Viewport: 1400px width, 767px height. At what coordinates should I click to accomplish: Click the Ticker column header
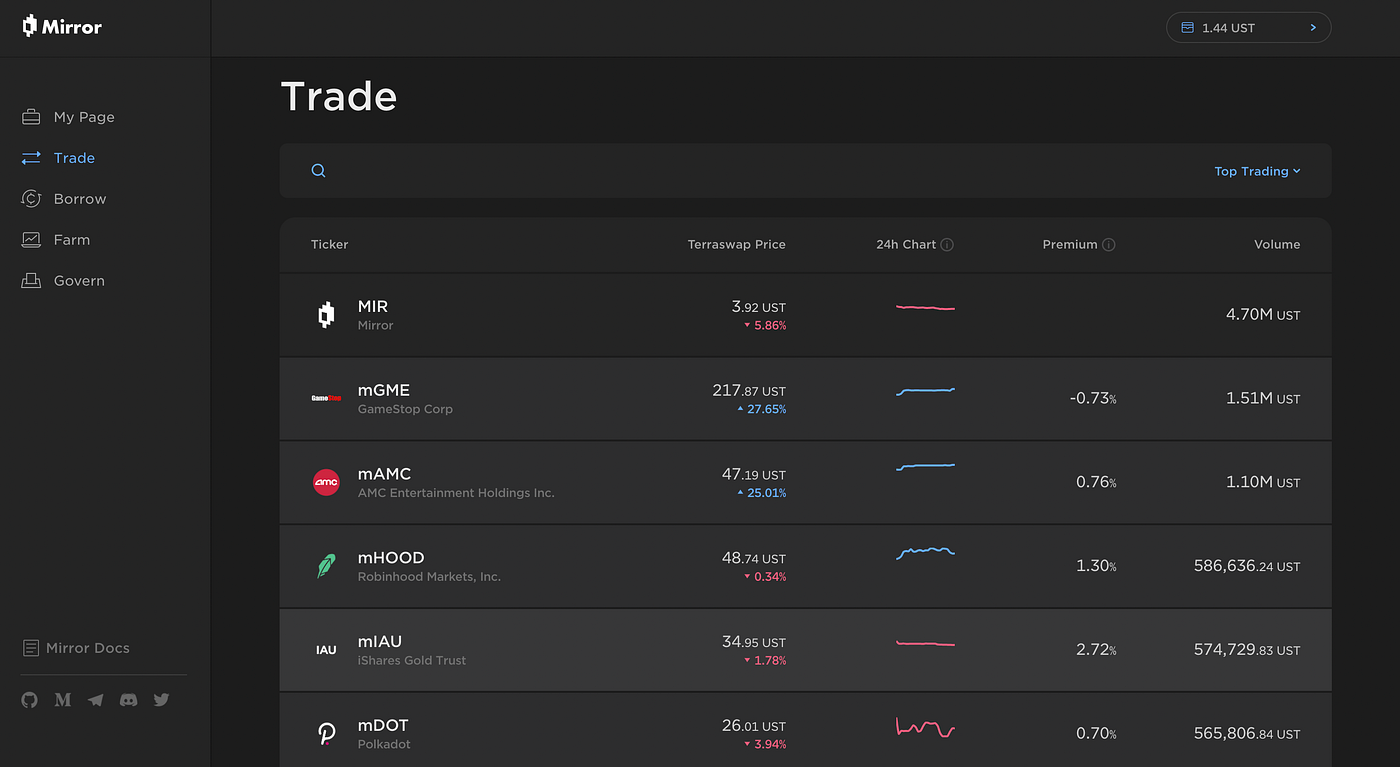330,245
